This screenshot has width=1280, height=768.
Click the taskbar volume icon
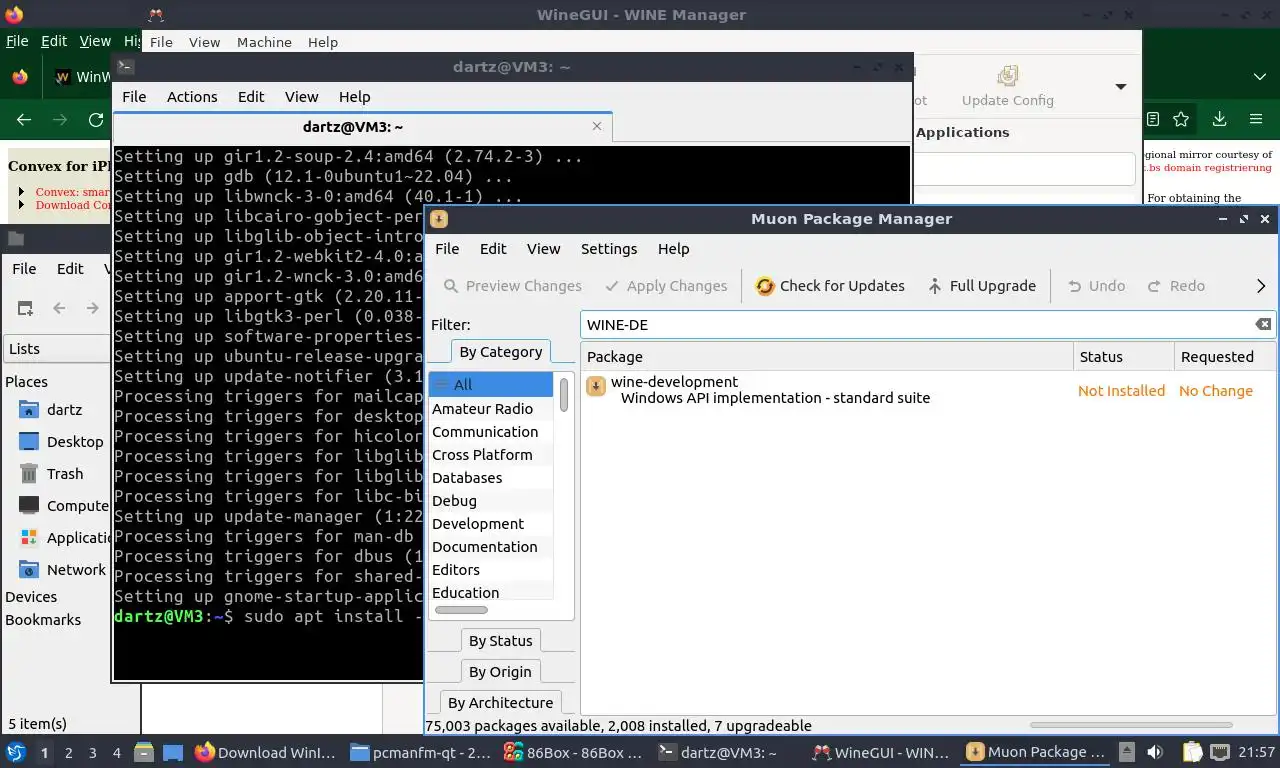click(1155, 752)
